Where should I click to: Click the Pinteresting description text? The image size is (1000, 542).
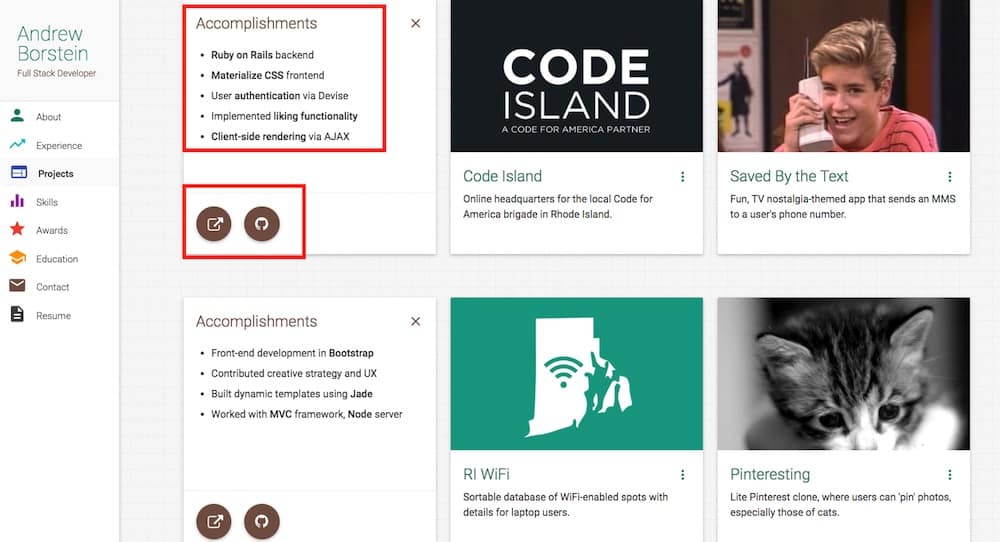coord(841,504)
